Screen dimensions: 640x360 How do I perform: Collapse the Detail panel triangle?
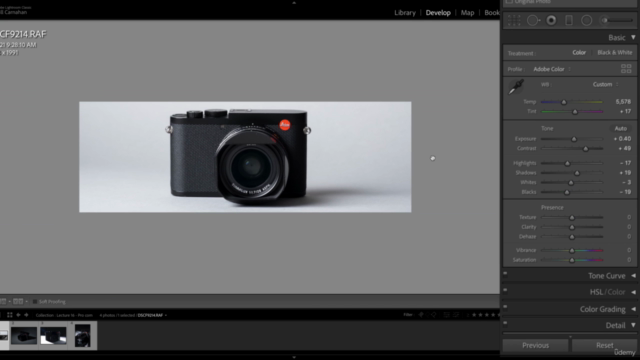point(633,325)
